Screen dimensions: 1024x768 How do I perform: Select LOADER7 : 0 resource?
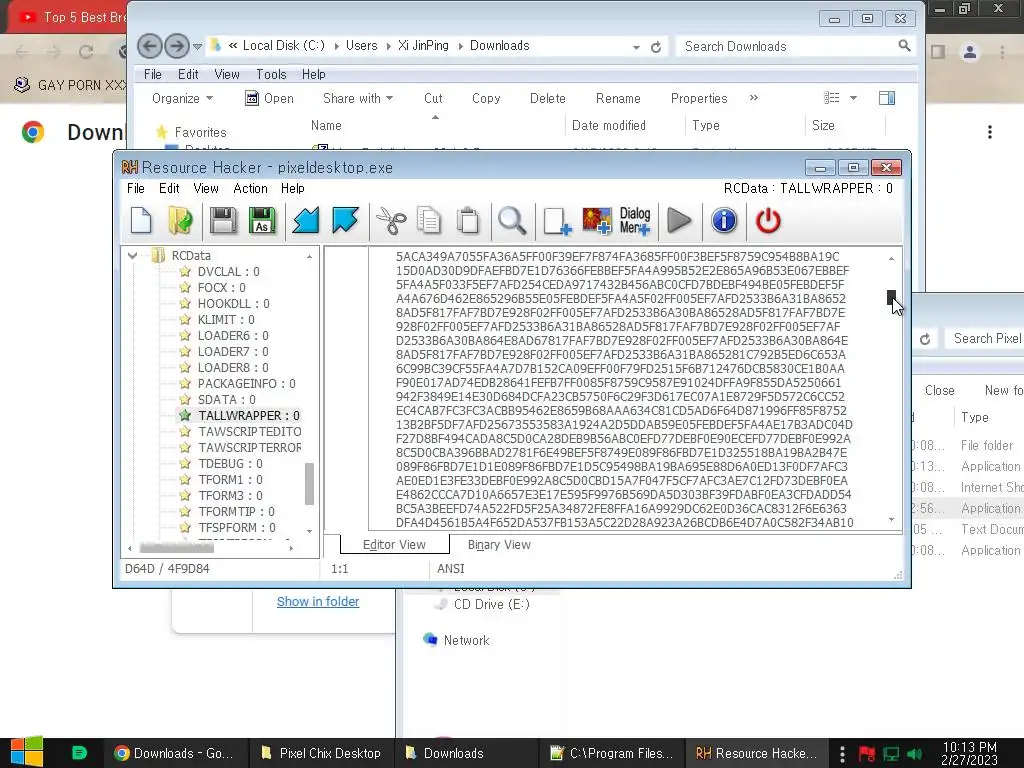point(232,351)
